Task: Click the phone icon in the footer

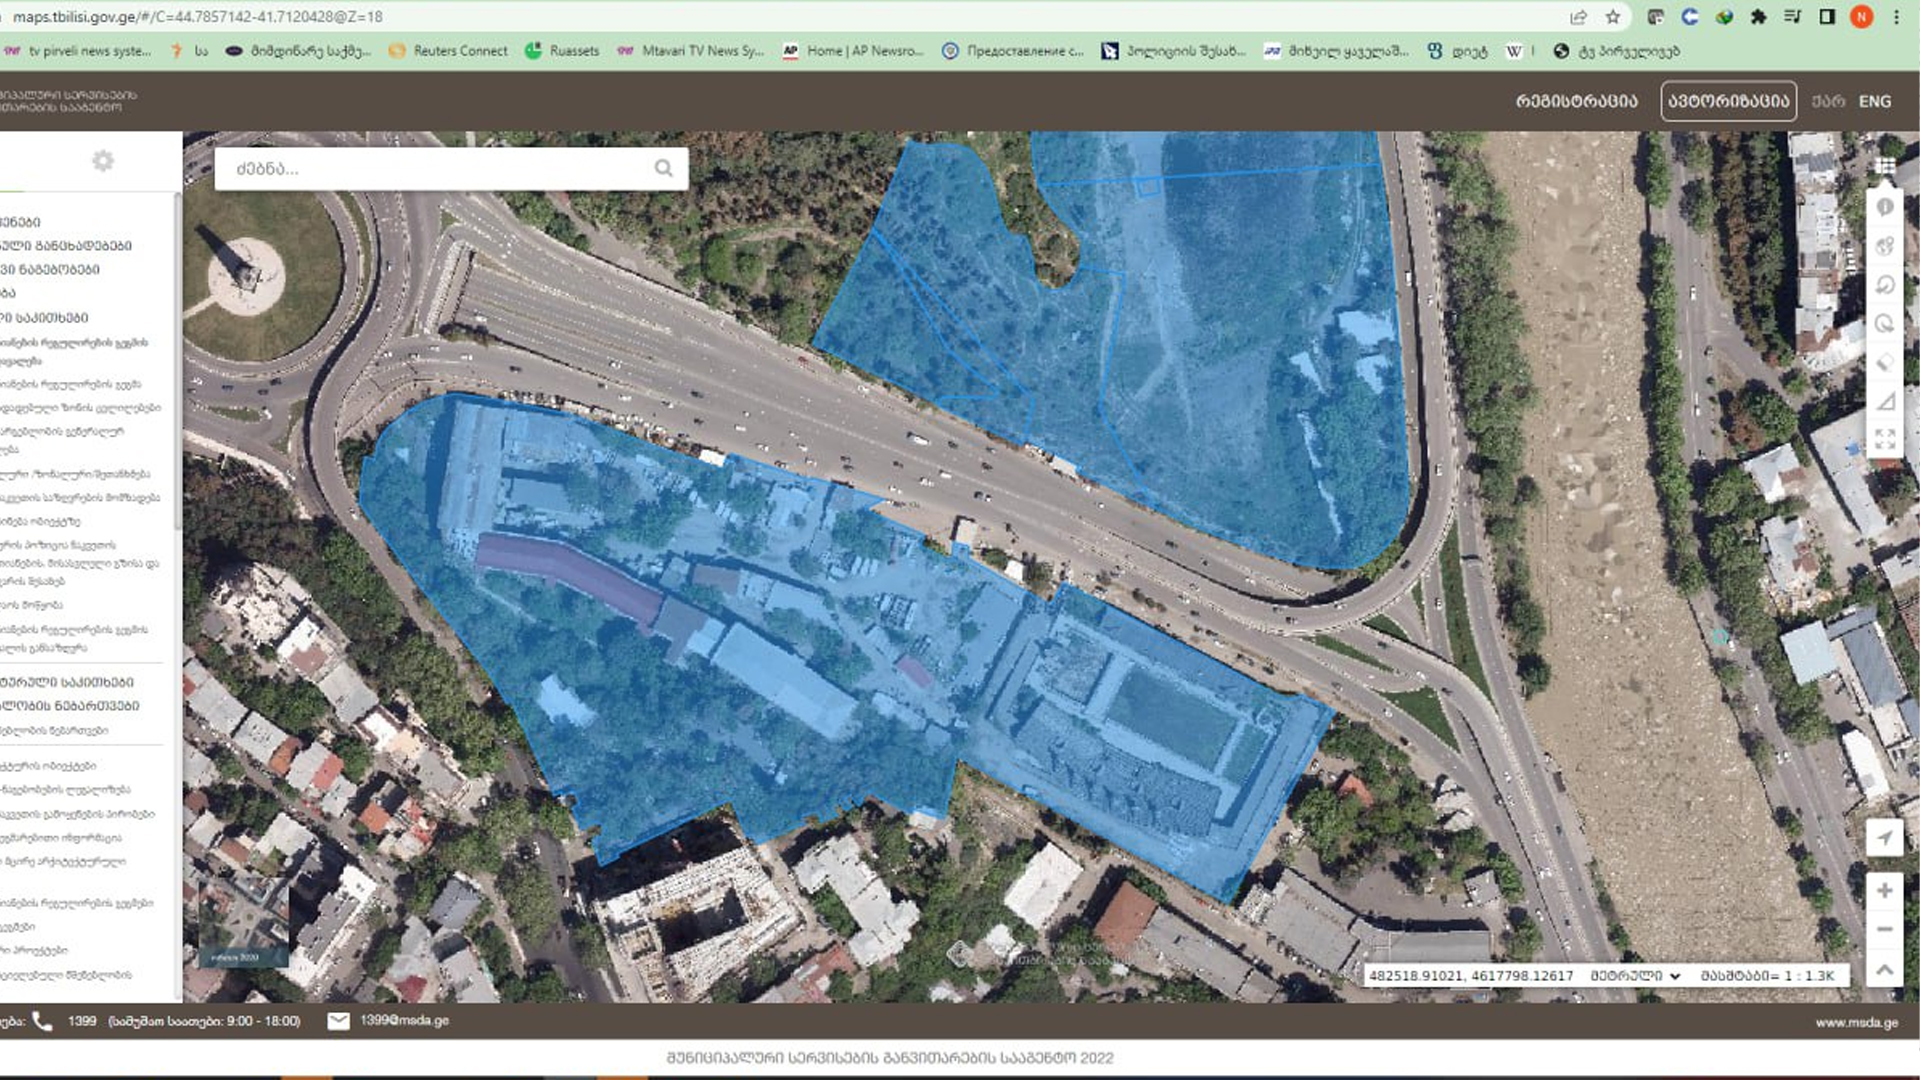Action: tap(42, 1021)
